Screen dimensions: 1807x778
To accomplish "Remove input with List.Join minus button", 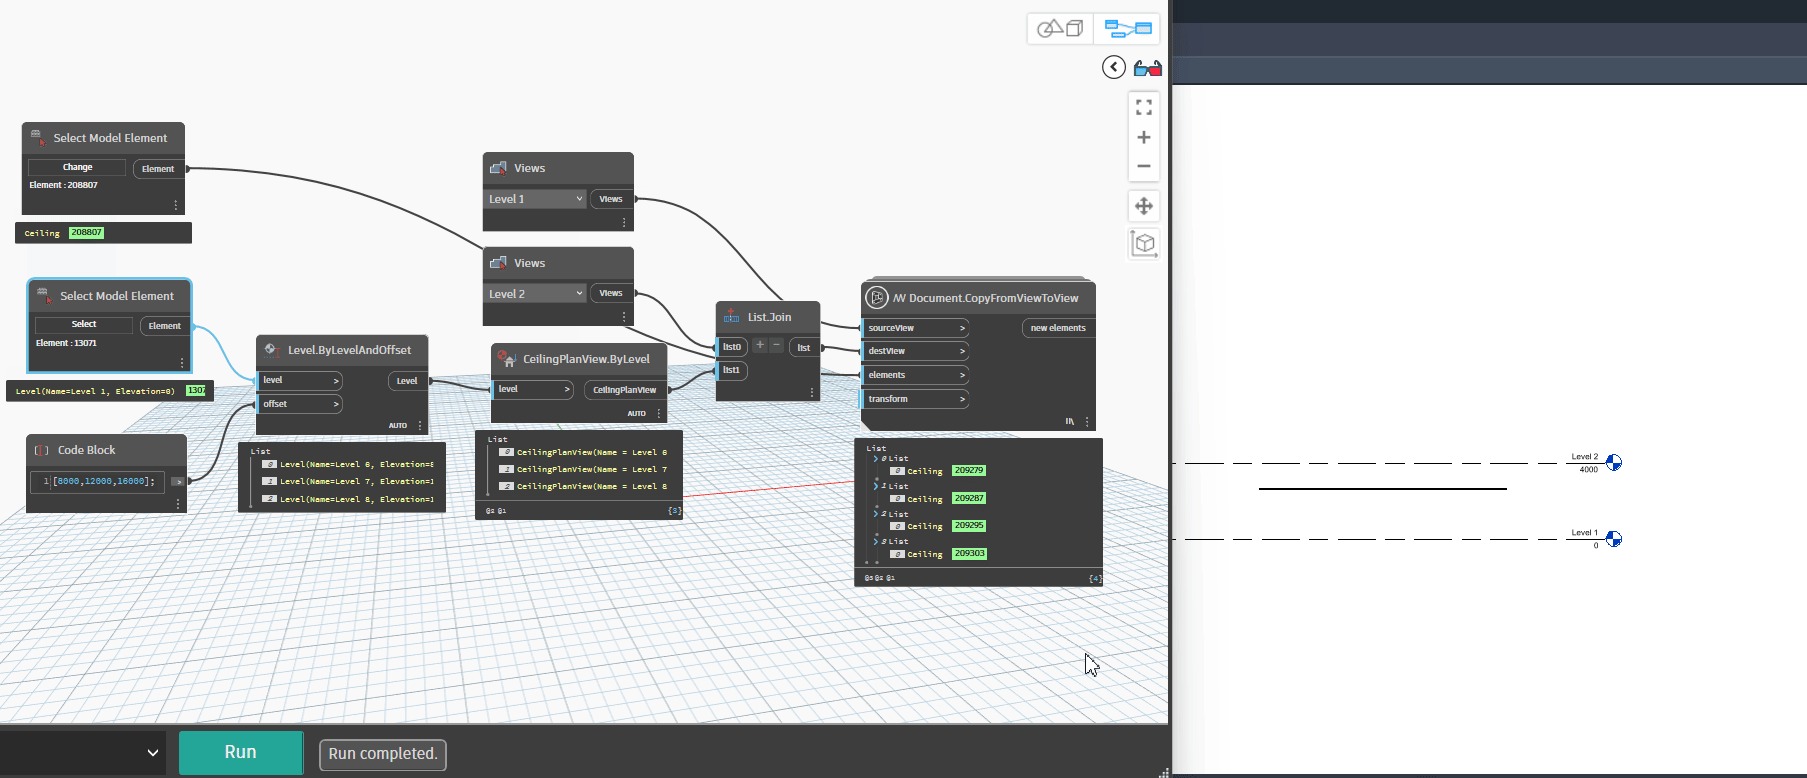I will coord(776,345).
